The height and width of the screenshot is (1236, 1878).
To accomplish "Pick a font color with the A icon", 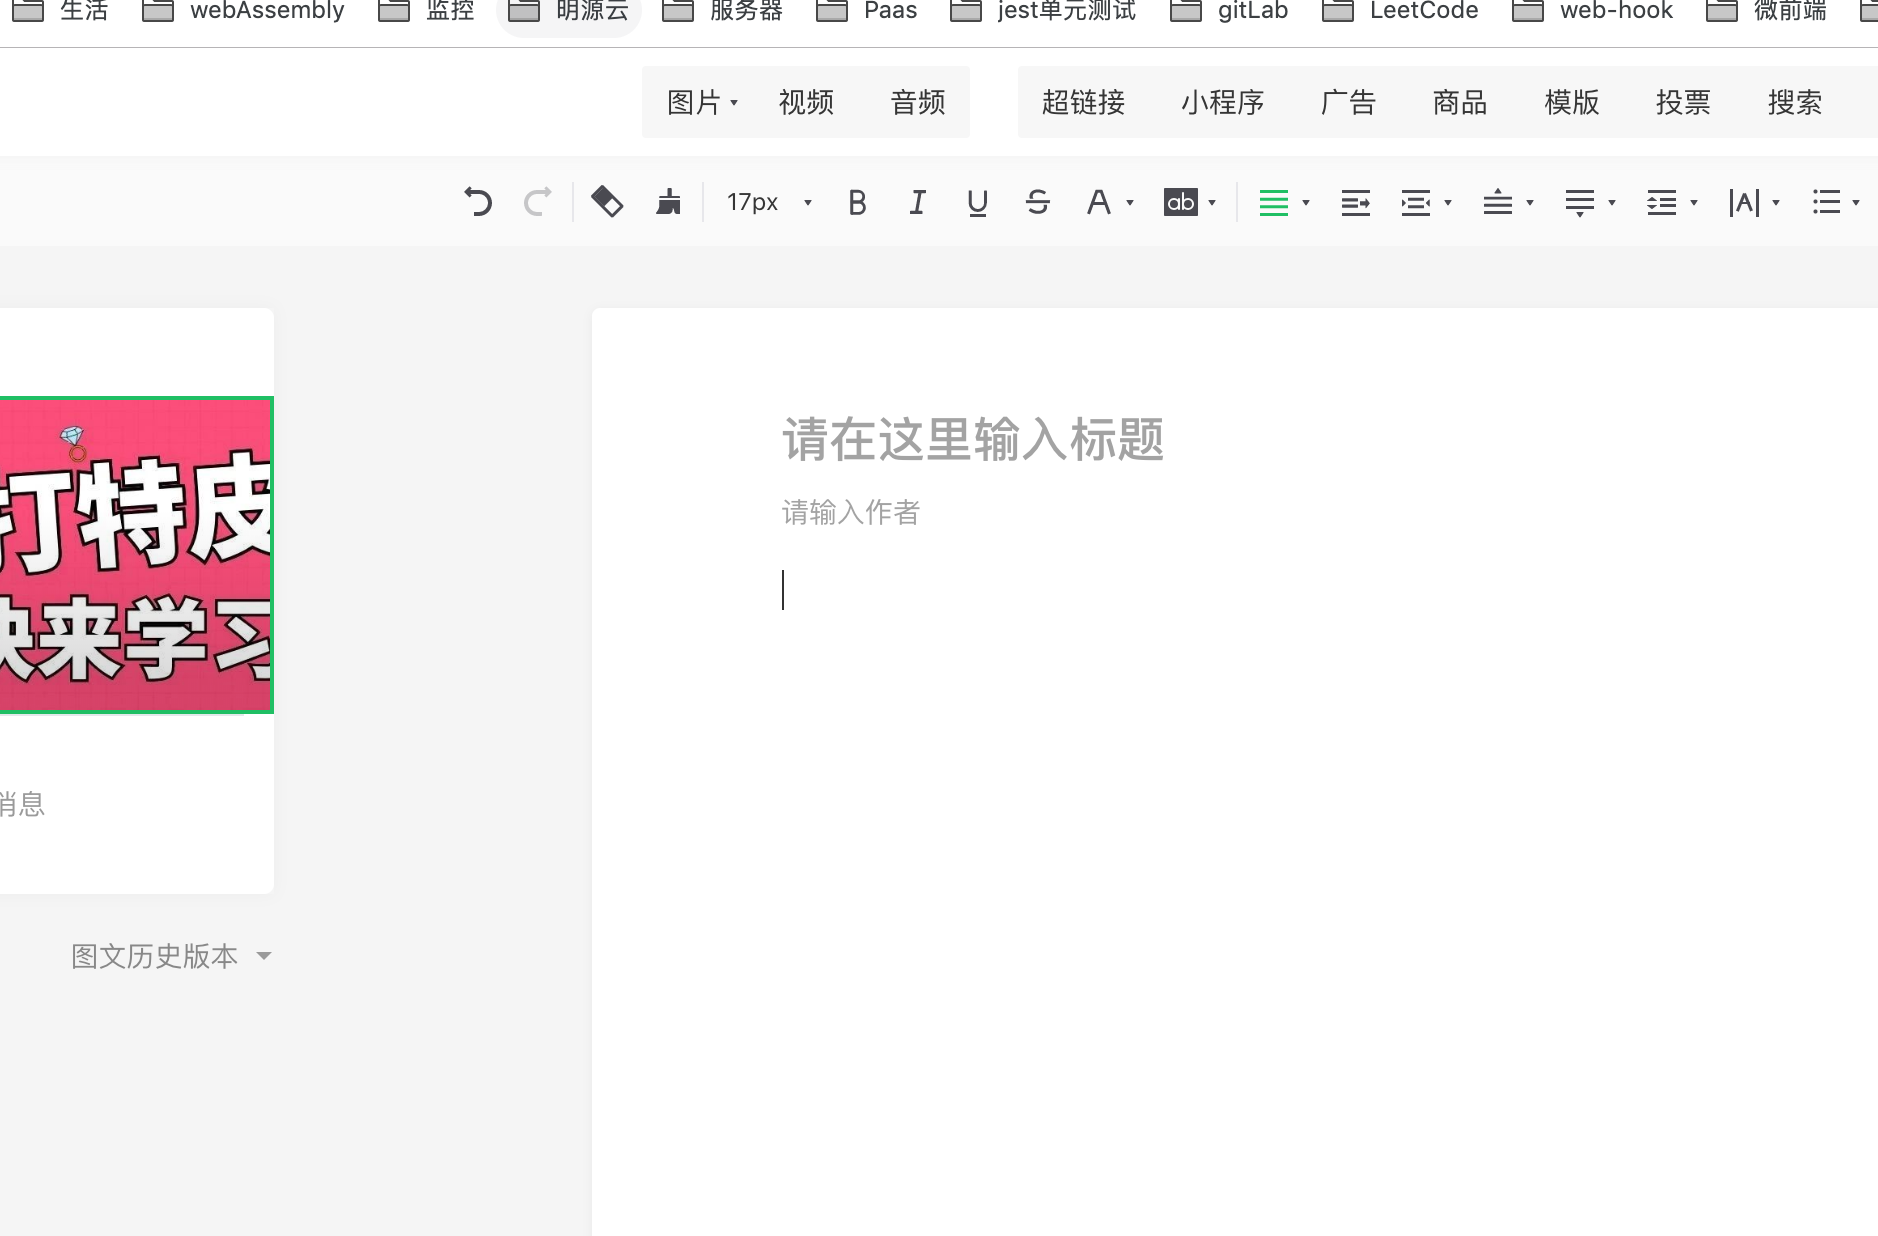I will click(x=1099, y=203).
